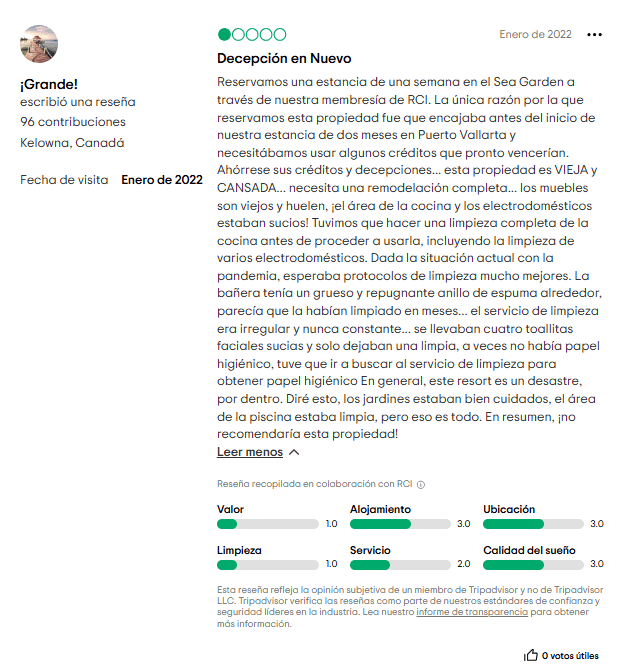The image size is (627, 668).
Task: Click the three-dot more options icon
Action: pyautogui.click(x=595, y=35)
